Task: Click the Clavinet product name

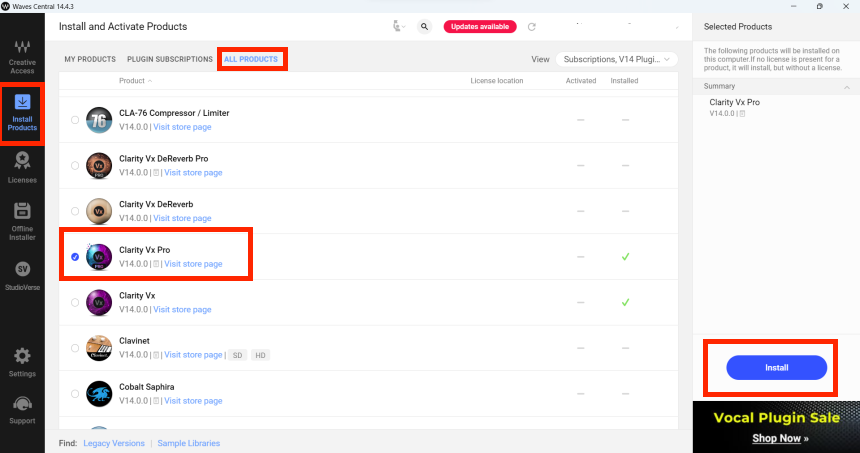Action: point(134,341)
